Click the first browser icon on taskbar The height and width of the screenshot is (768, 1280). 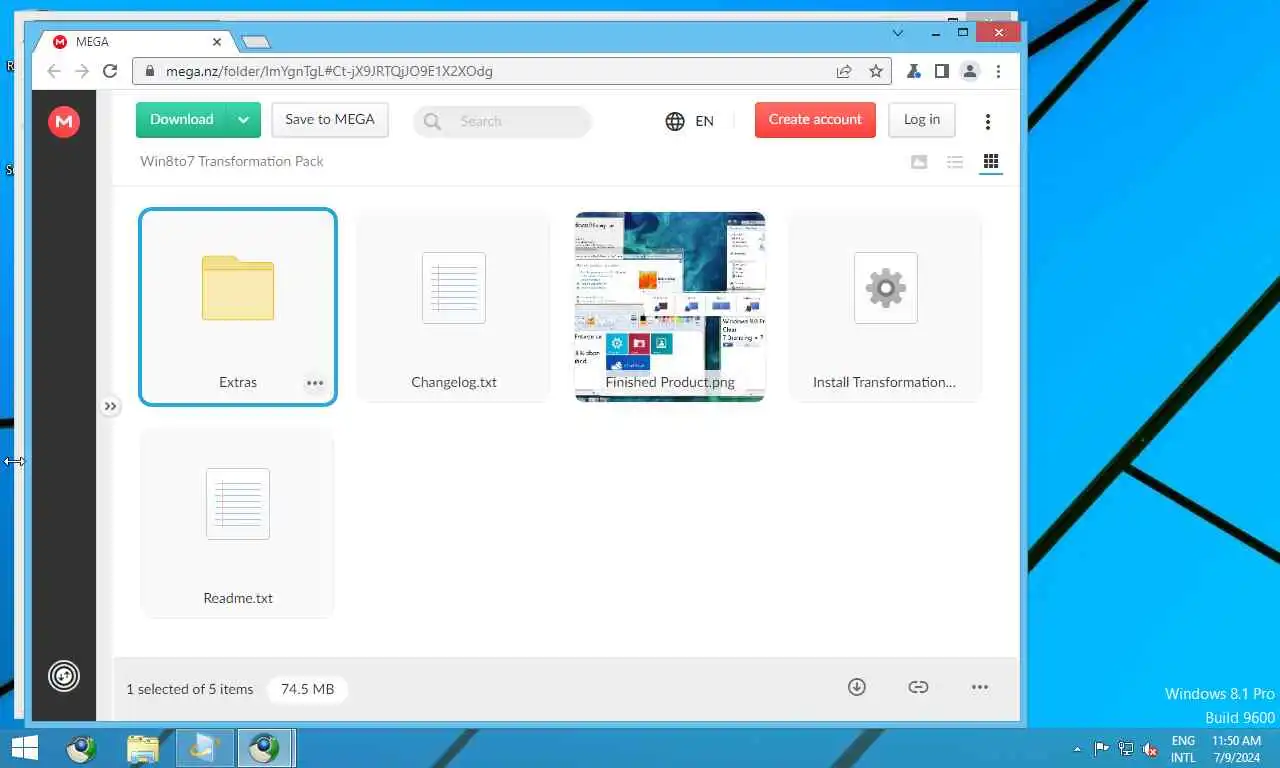81,748
